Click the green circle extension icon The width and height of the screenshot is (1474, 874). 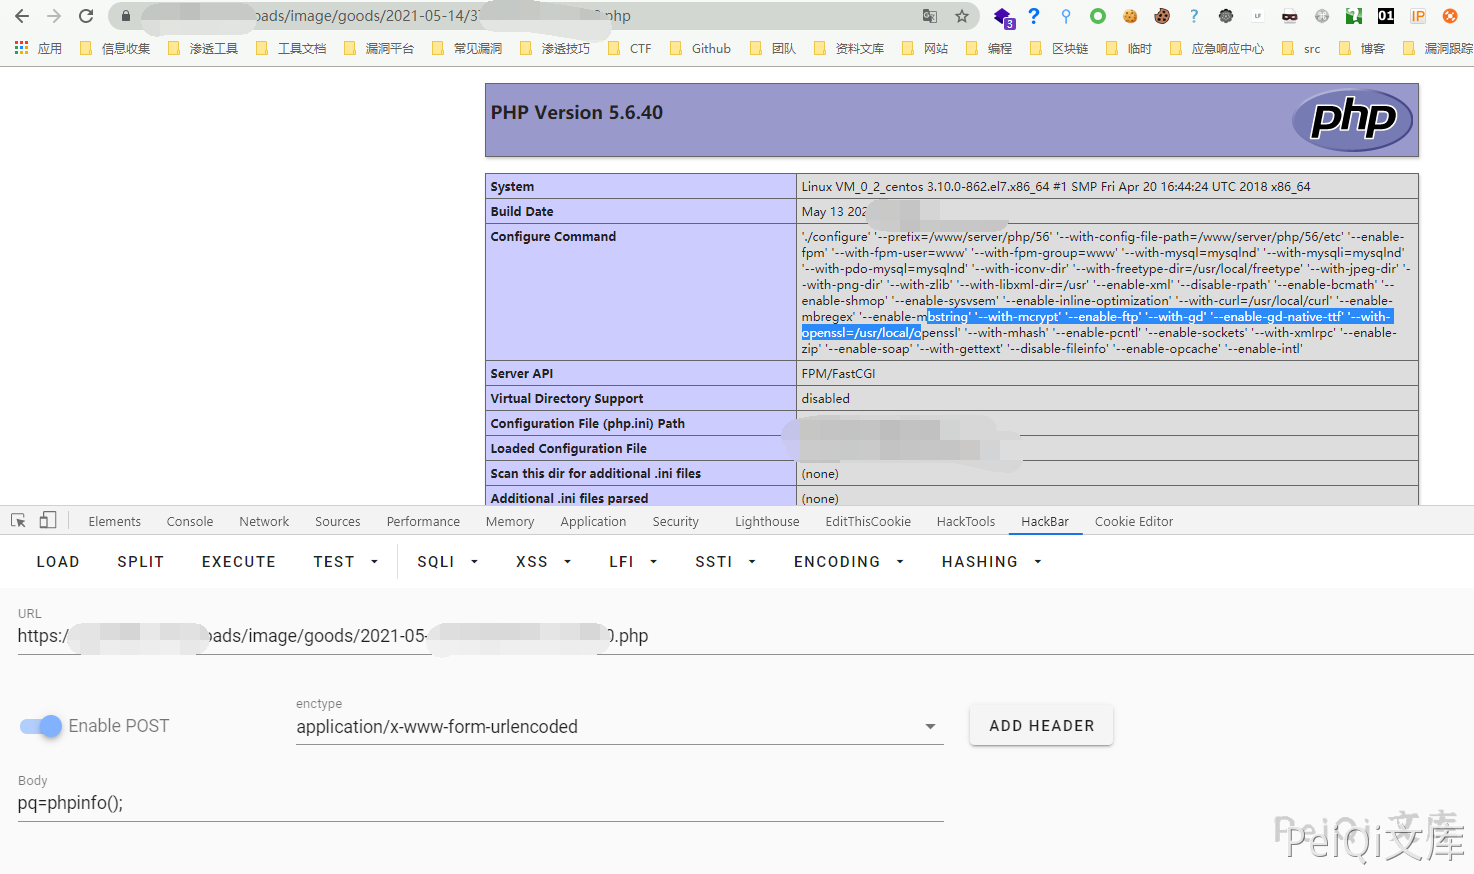coord(1098,16)
